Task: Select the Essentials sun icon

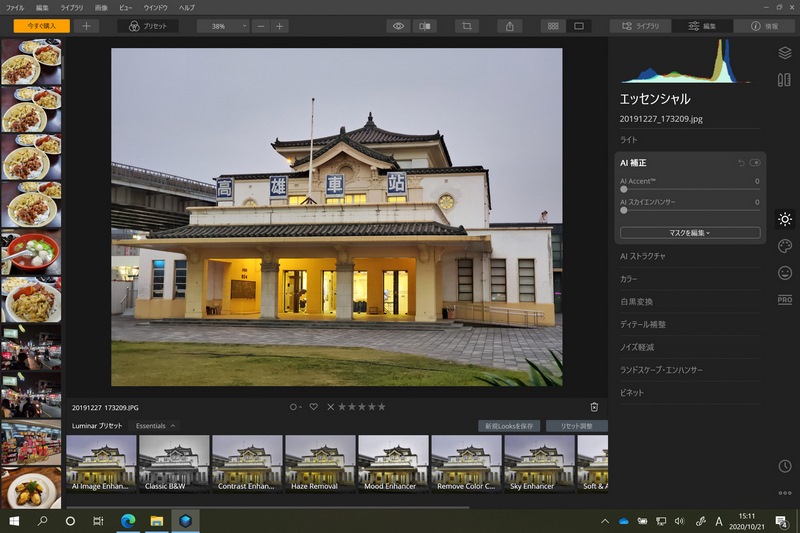Action: [x=785, y=219]
